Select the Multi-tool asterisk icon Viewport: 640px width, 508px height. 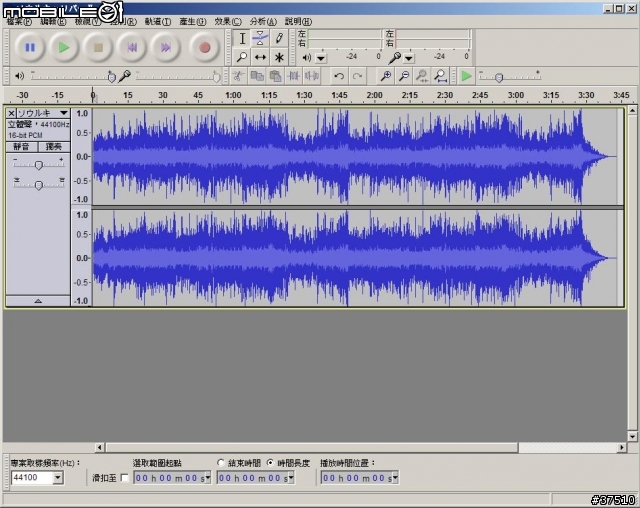point(279,57)
